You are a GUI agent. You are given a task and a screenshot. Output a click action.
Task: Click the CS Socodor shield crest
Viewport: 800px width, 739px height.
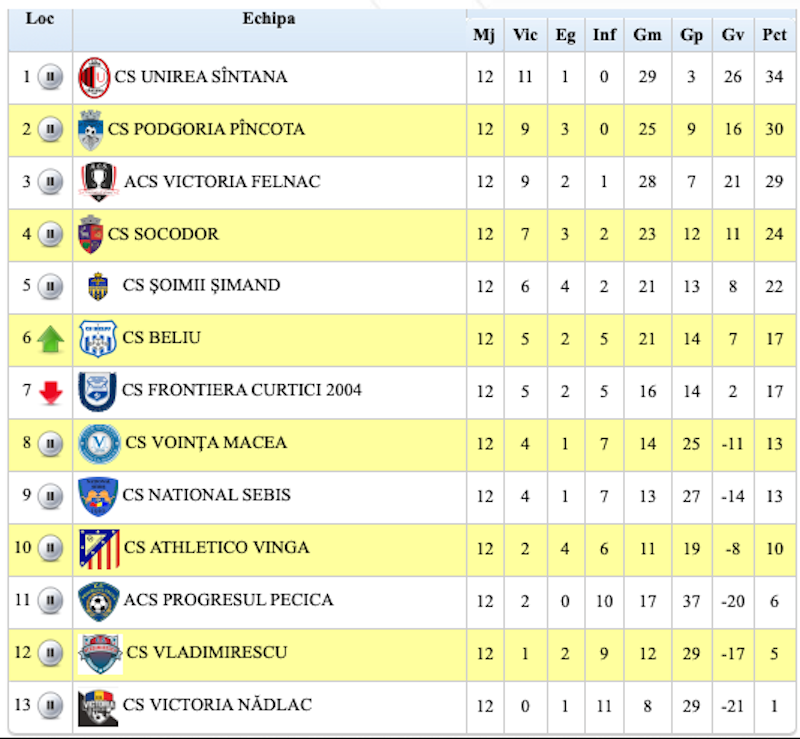91,234
